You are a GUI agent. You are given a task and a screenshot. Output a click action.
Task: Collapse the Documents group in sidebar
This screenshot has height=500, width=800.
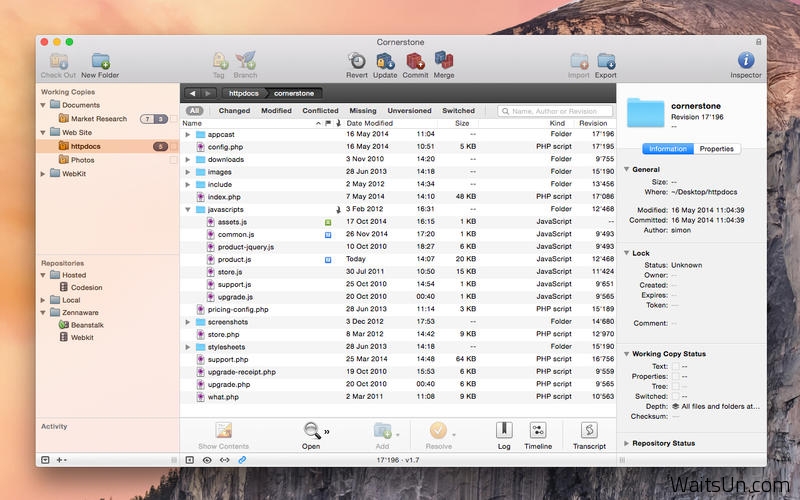[x=43, y=105]
